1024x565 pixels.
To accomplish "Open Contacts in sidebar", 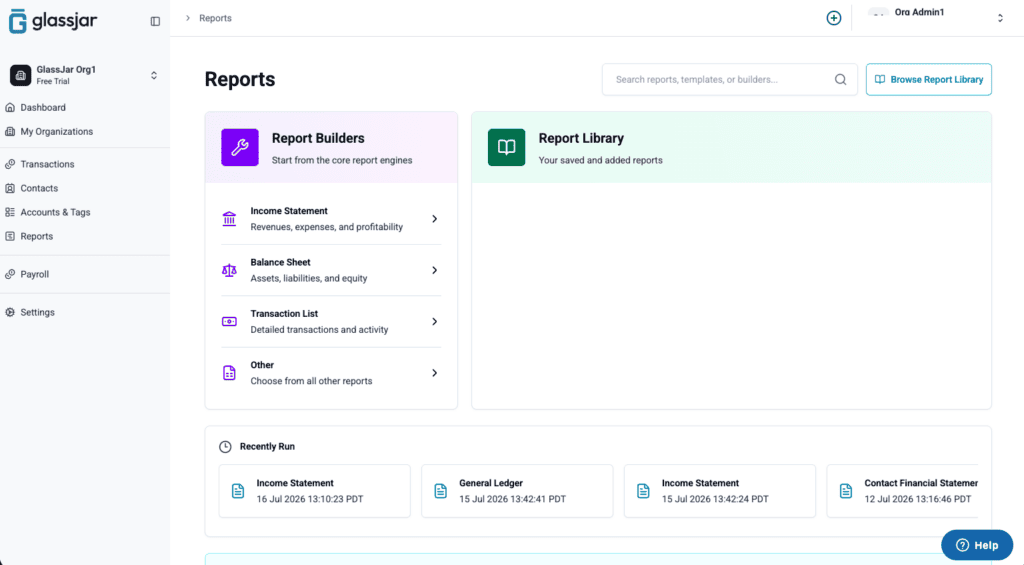I will (x=39, y=188).
